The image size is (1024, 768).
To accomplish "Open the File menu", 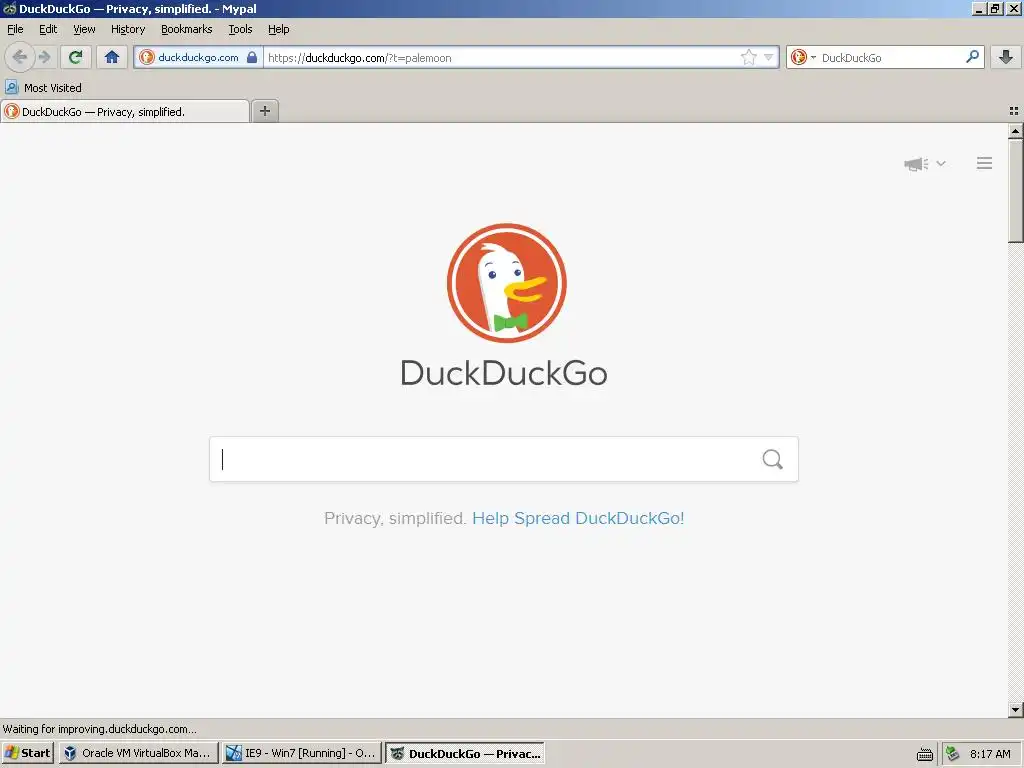I will tap(15, 29).
